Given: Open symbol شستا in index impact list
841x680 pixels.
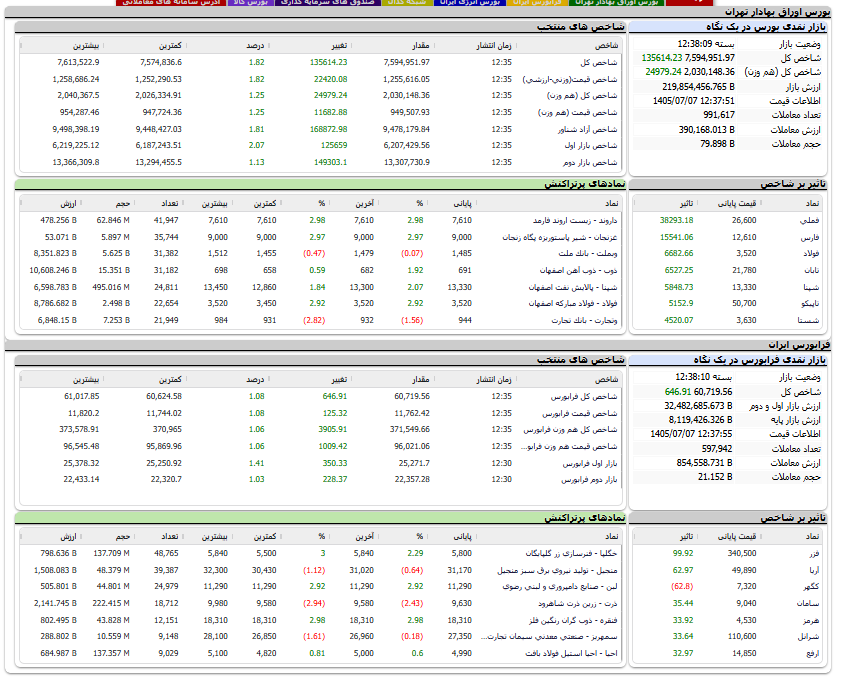Looking at the screenshot, I should point(808,320).
